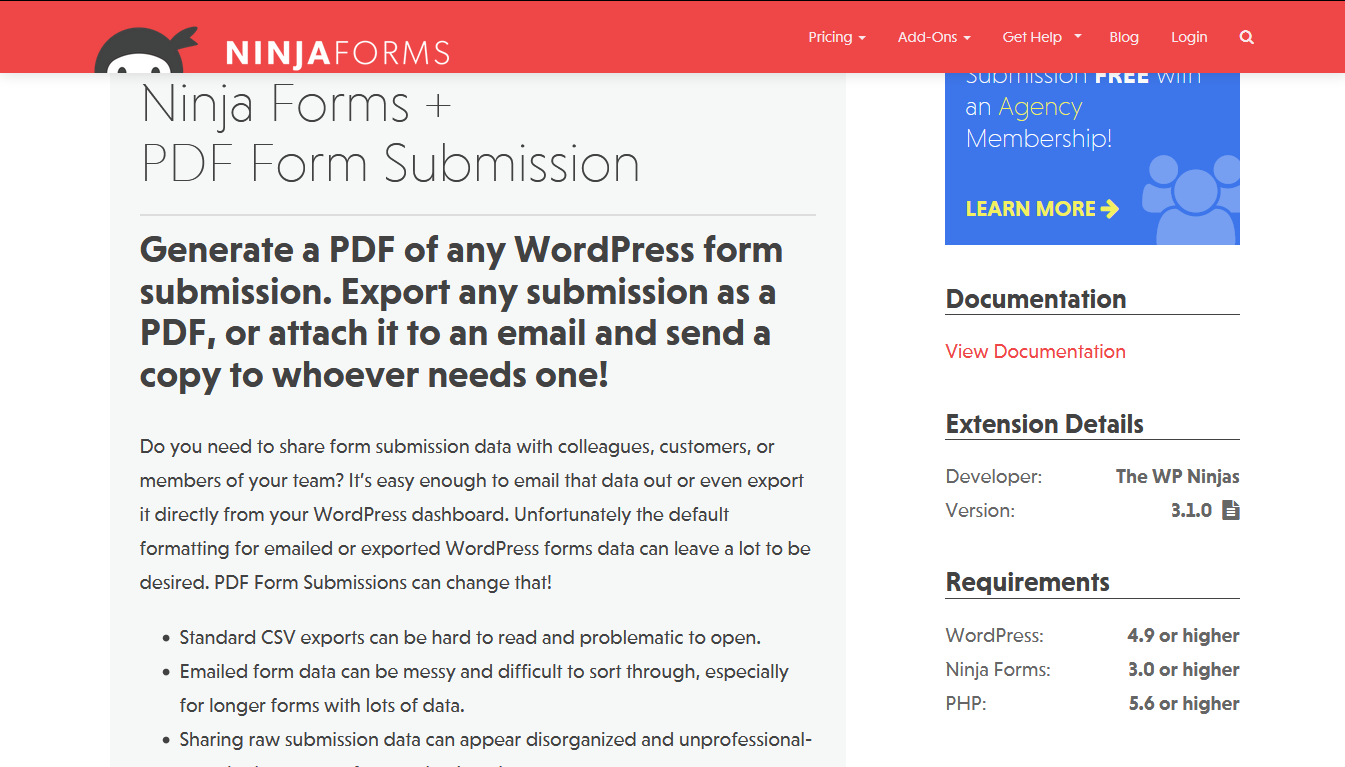Open the Blog page from the navbar
This screenshot has height=767, width=1345.
[1124, 37]
